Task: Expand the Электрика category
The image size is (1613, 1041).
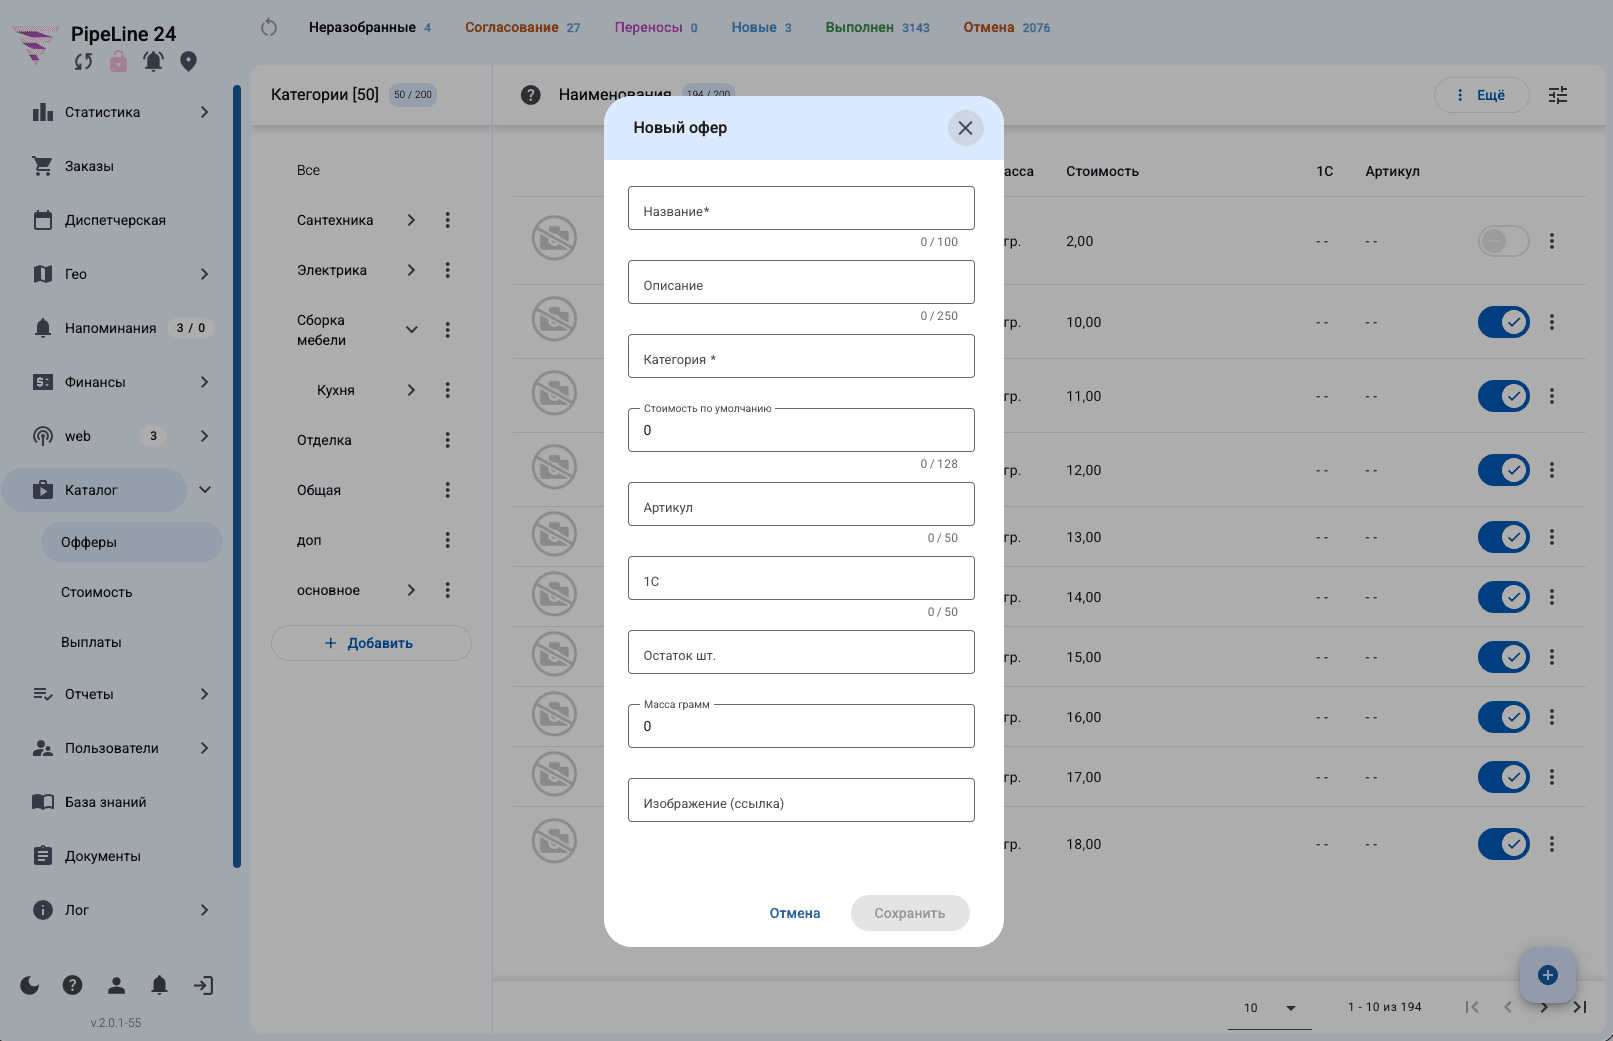Action: point(411,270)
